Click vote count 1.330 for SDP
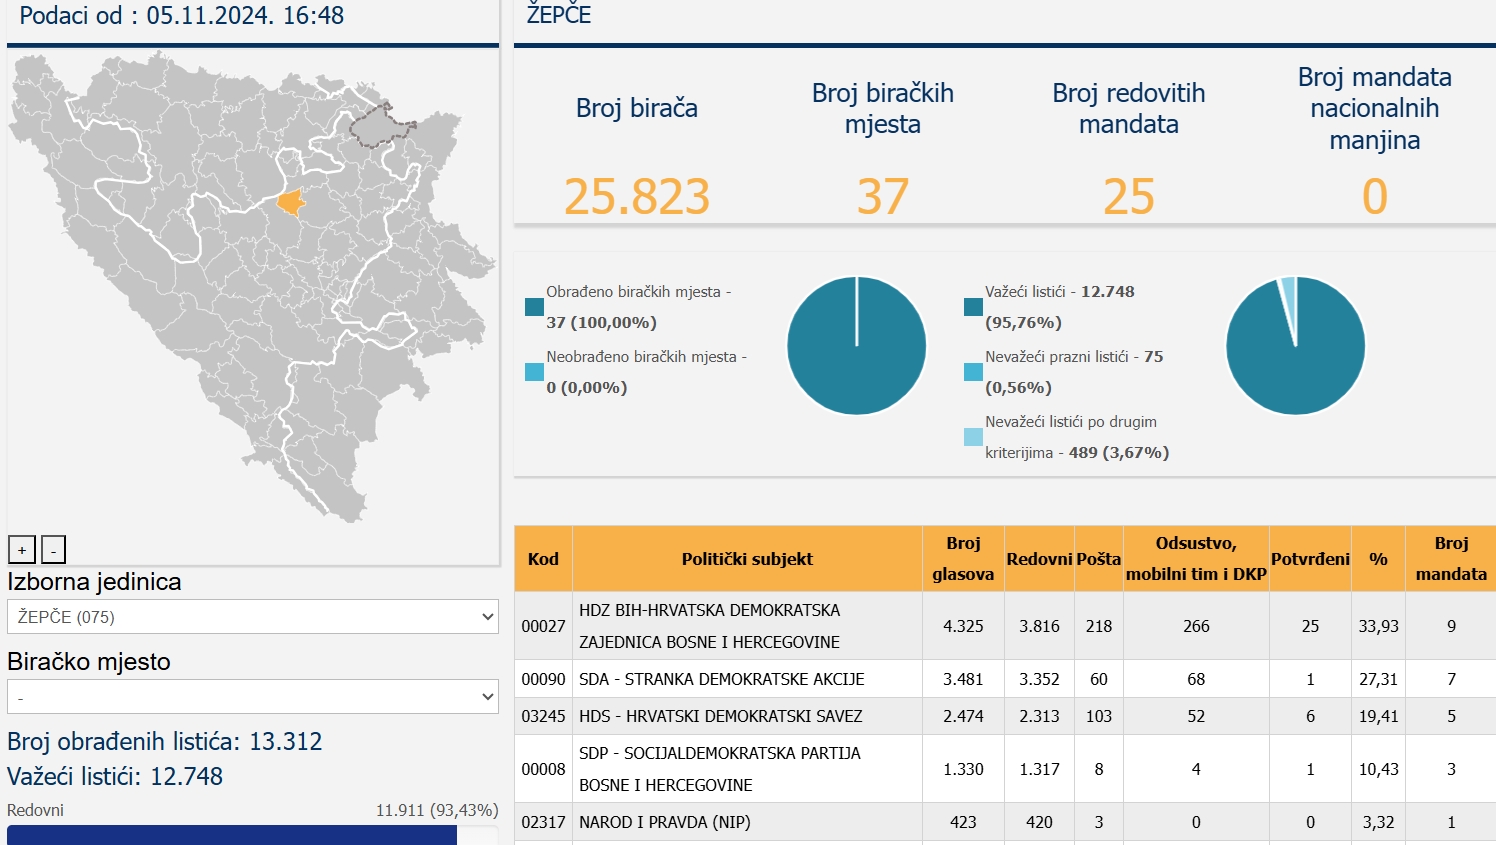Viewport: 1496px width, 845px height. (x=963, y=769)
